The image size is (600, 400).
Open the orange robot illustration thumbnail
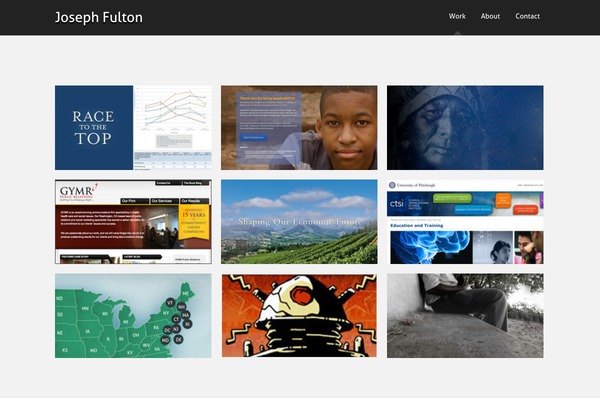tap(299, 316)
